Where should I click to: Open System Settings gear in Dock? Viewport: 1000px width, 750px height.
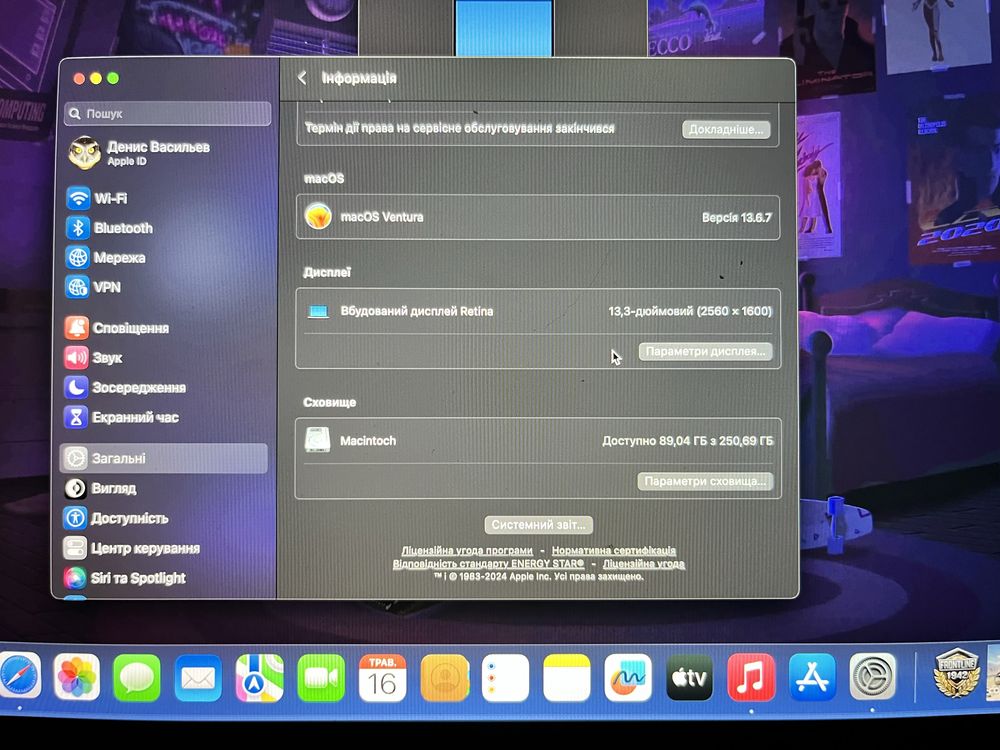(x=872, y=677)
